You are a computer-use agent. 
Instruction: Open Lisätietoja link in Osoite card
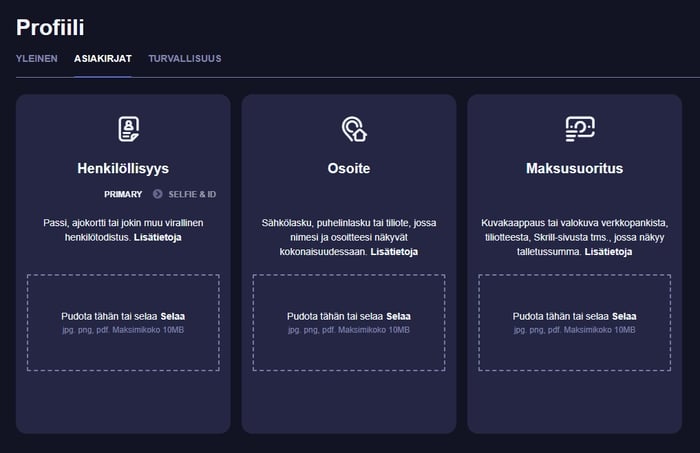pos(394,252)
